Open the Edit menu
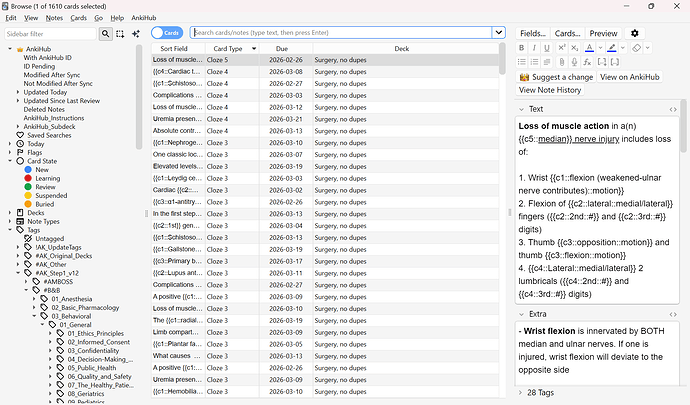Screen dimensions: 690x405 point(11,18)
